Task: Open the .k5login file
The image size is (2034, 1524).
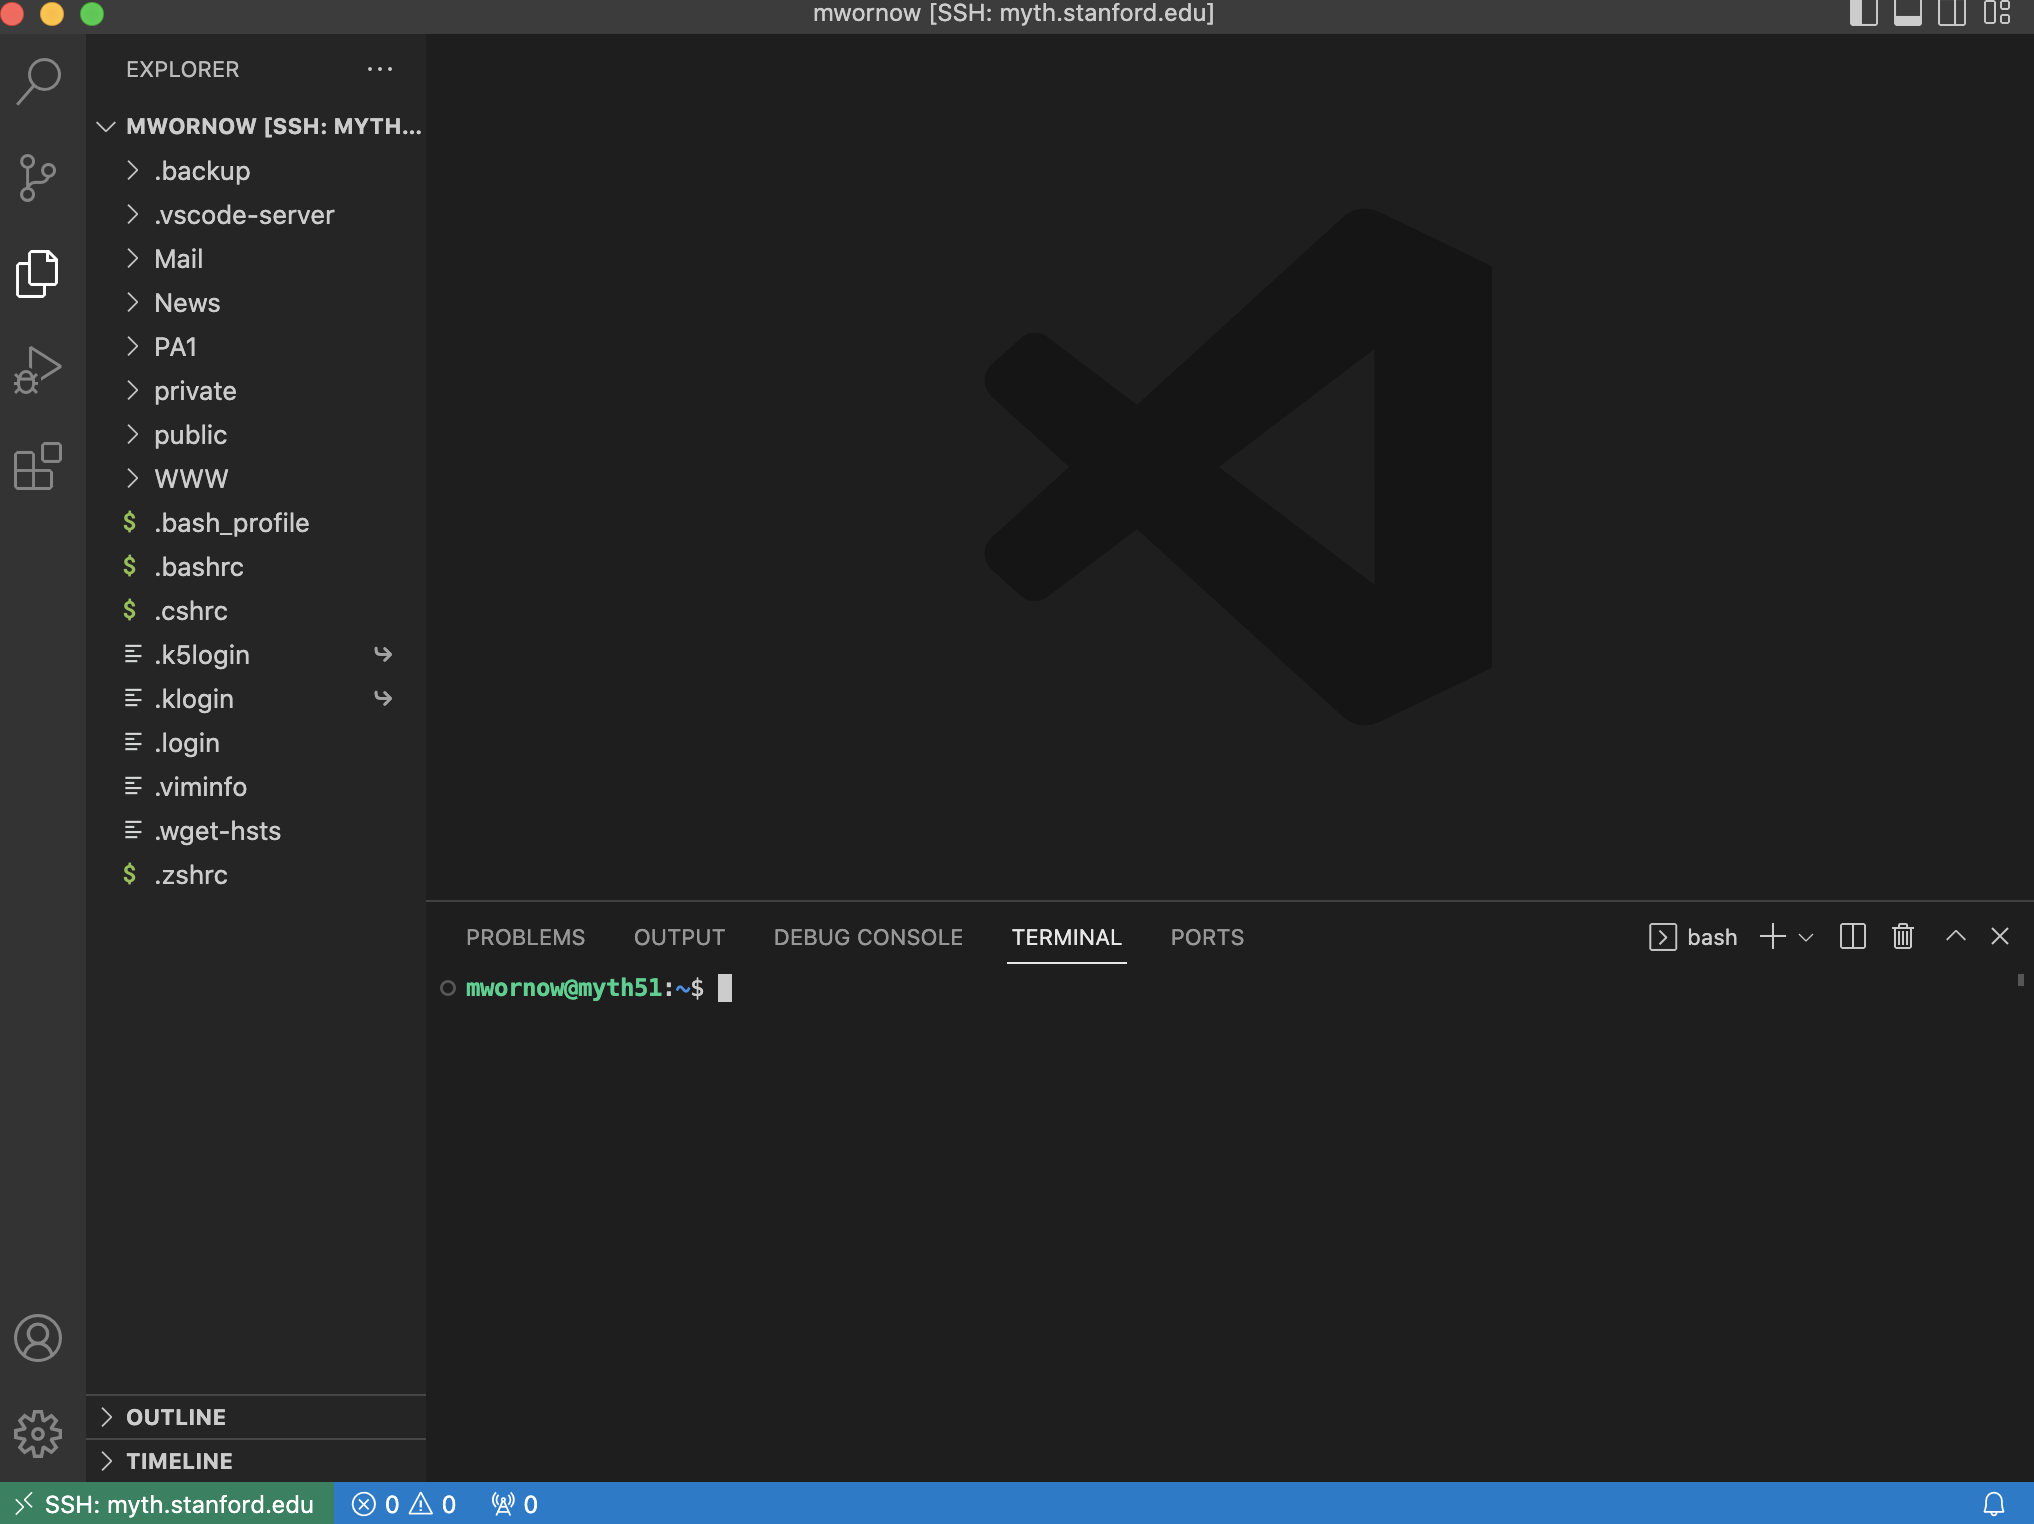Action: tap(256, 655)
